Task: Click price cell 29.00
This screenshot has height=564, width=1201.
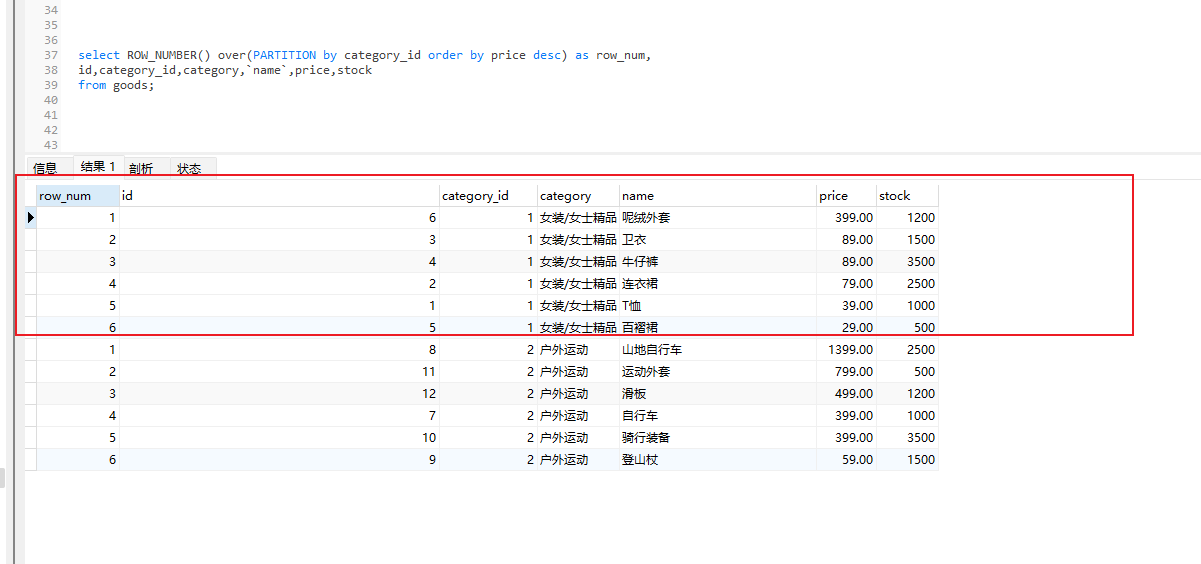Action: 846,328
